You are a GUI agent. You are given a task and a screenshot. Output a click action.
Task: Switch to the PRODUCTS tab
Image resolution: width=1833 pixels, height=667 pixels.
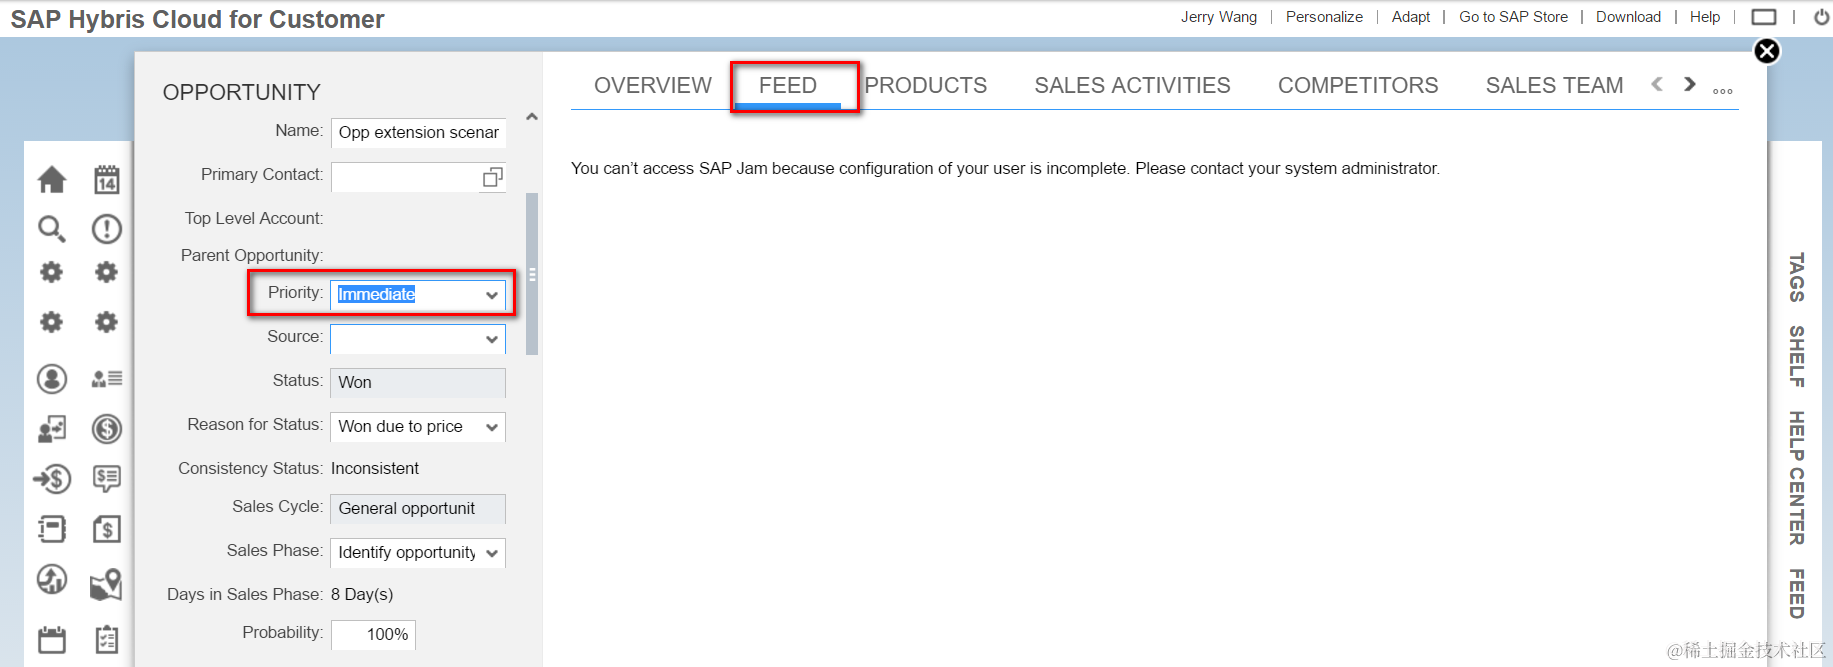click(926, 86)
